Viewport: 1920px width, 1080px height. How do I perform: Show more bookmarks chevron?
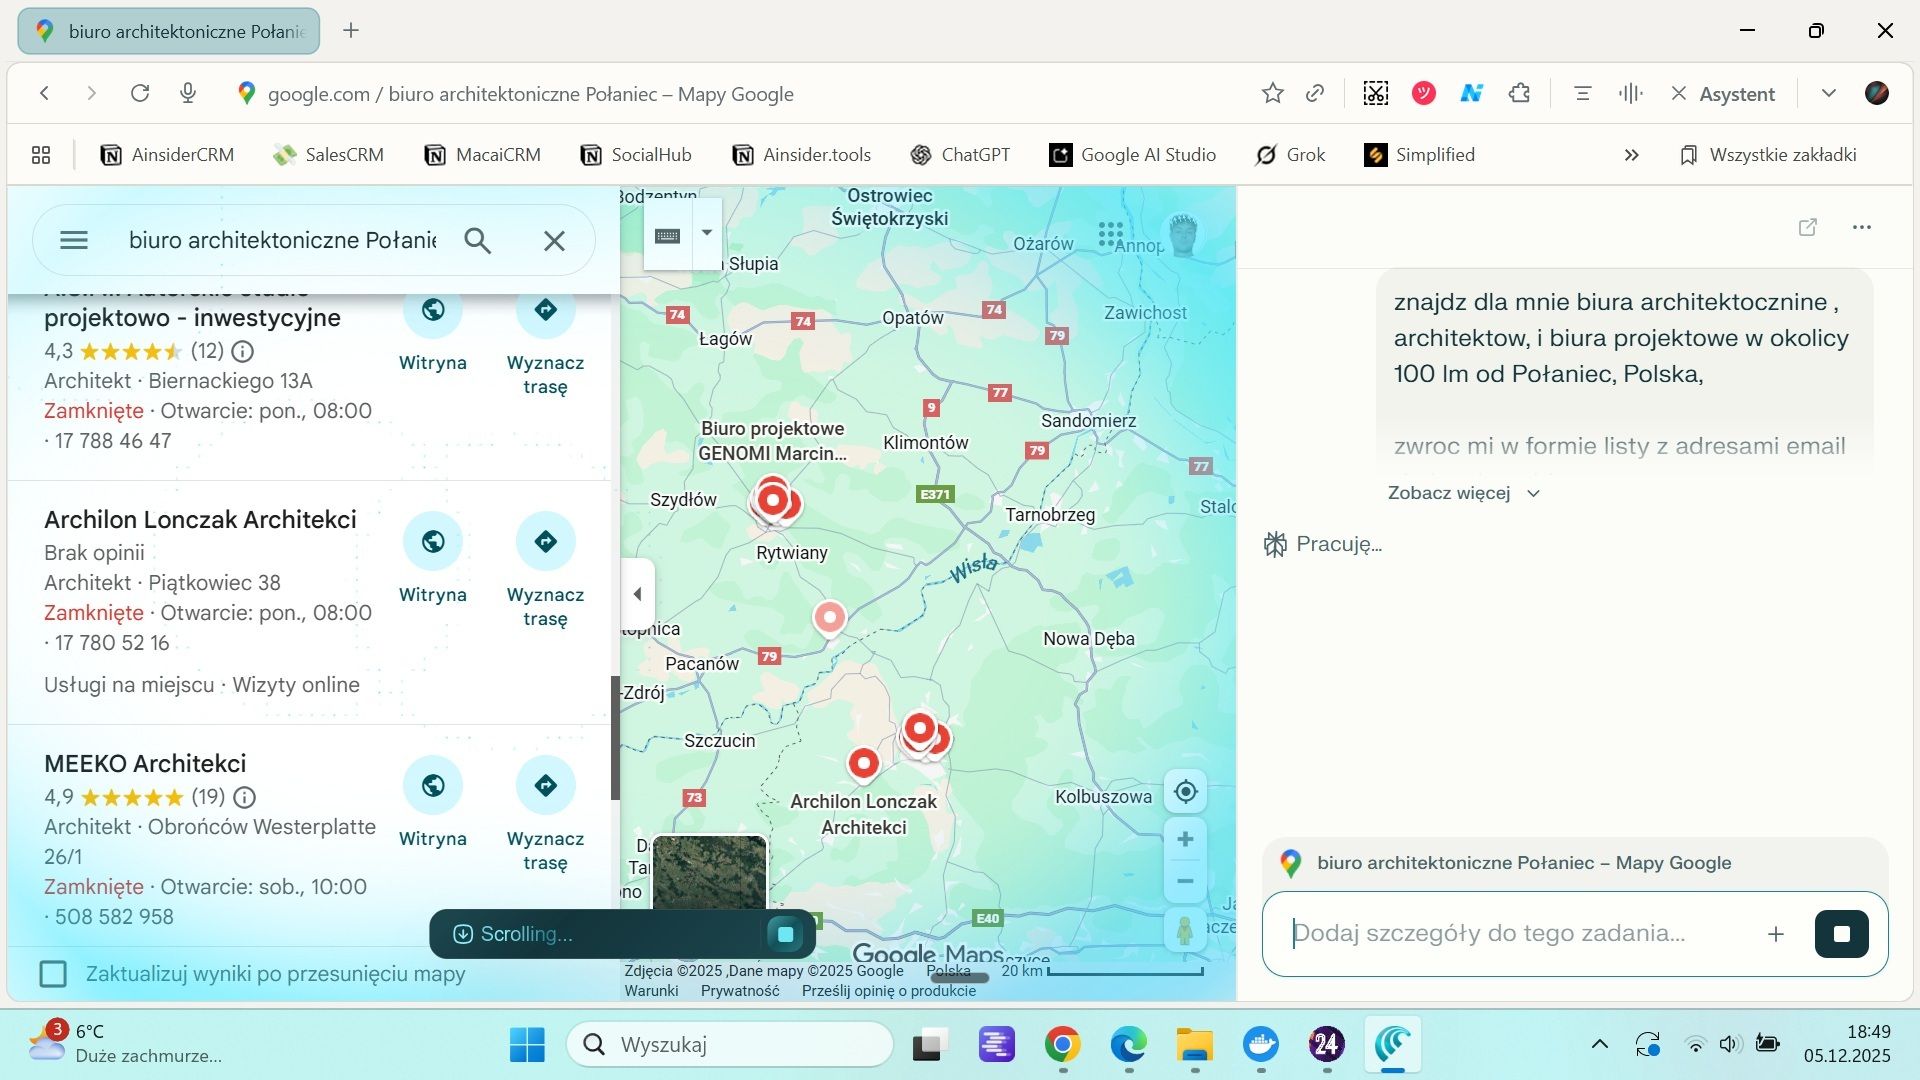pos(1631,155)
